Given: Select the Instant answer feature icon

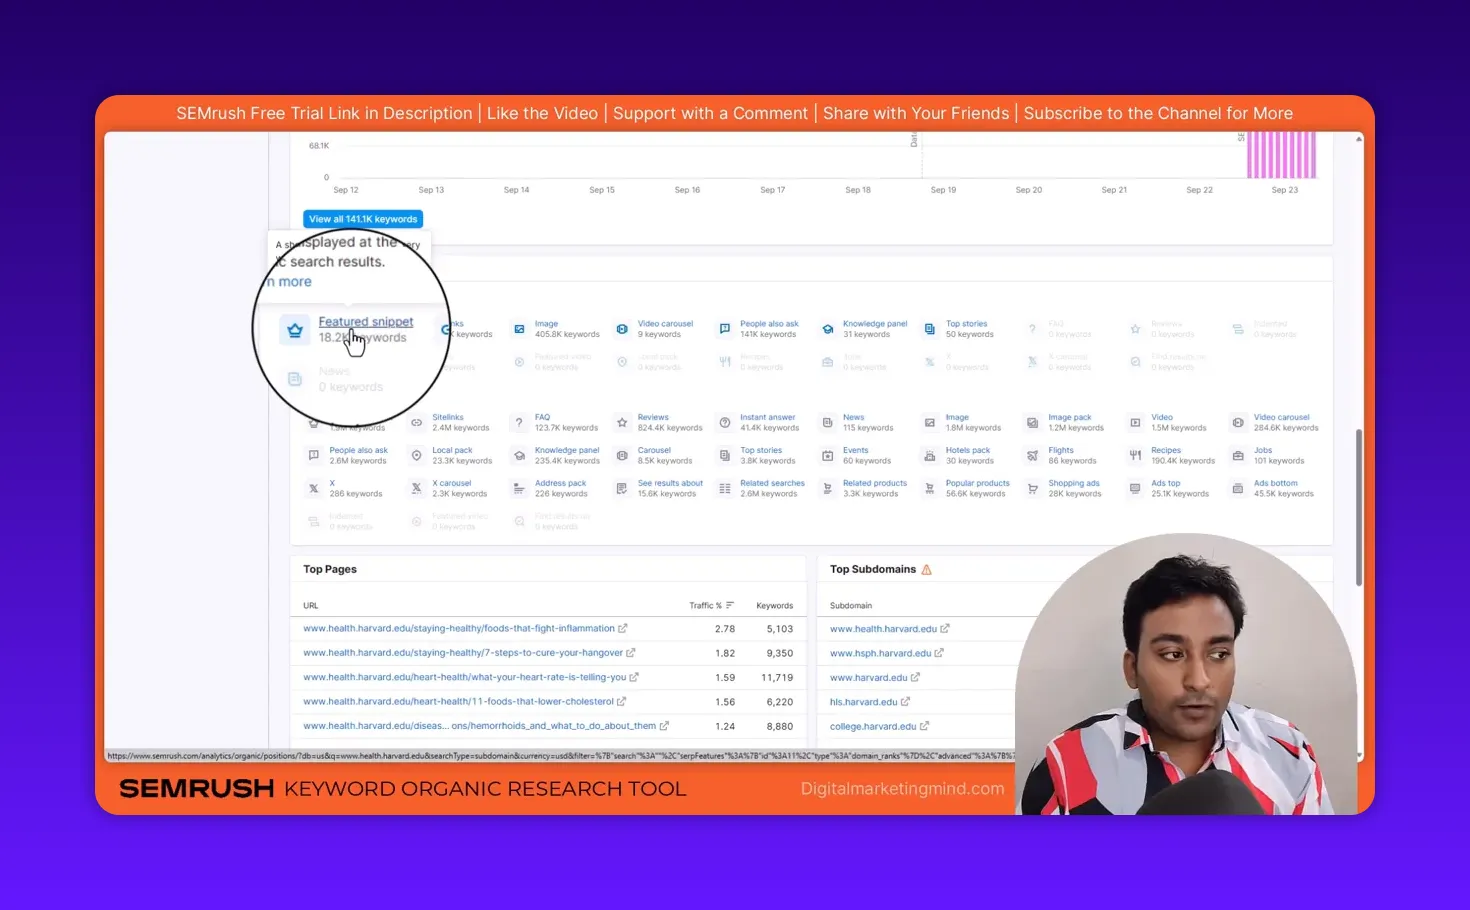Looking at the screenshot, I should click(x=724, y=421).
